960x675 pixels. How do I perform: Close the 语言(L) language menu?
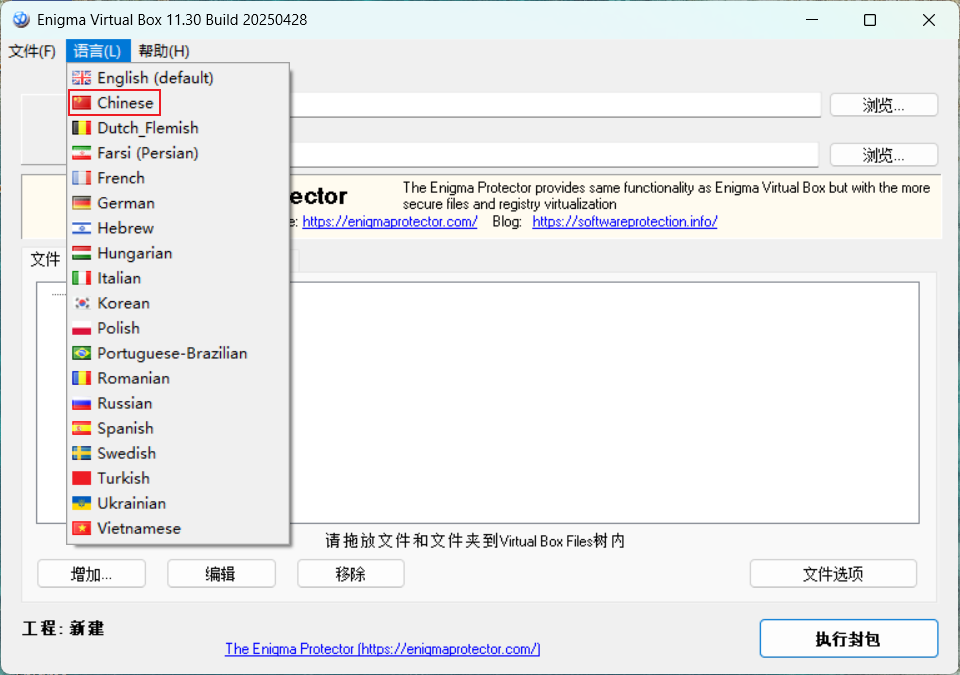pyautogui.click(x=98, y=51)
